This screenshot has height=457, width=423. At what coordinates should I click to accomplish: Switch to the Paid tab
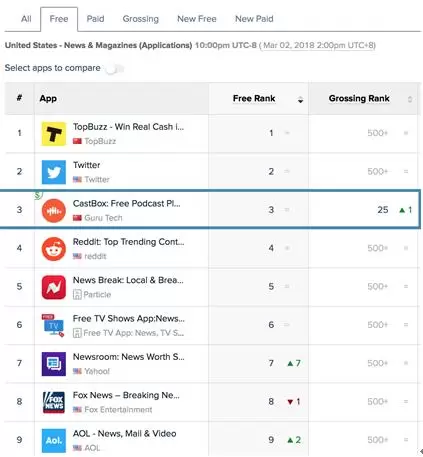[x=95, y=19]
